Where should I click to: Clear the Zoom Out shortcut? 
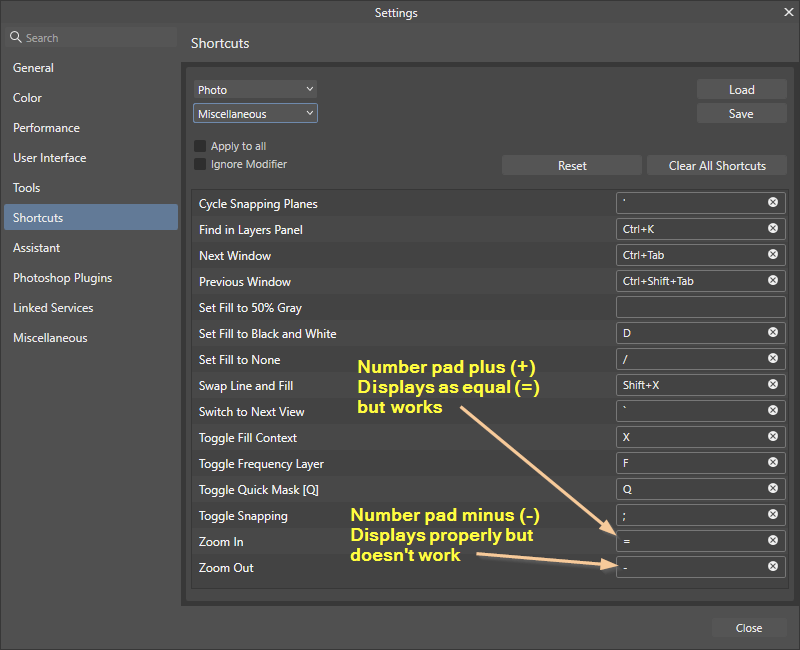coord(772,567)
